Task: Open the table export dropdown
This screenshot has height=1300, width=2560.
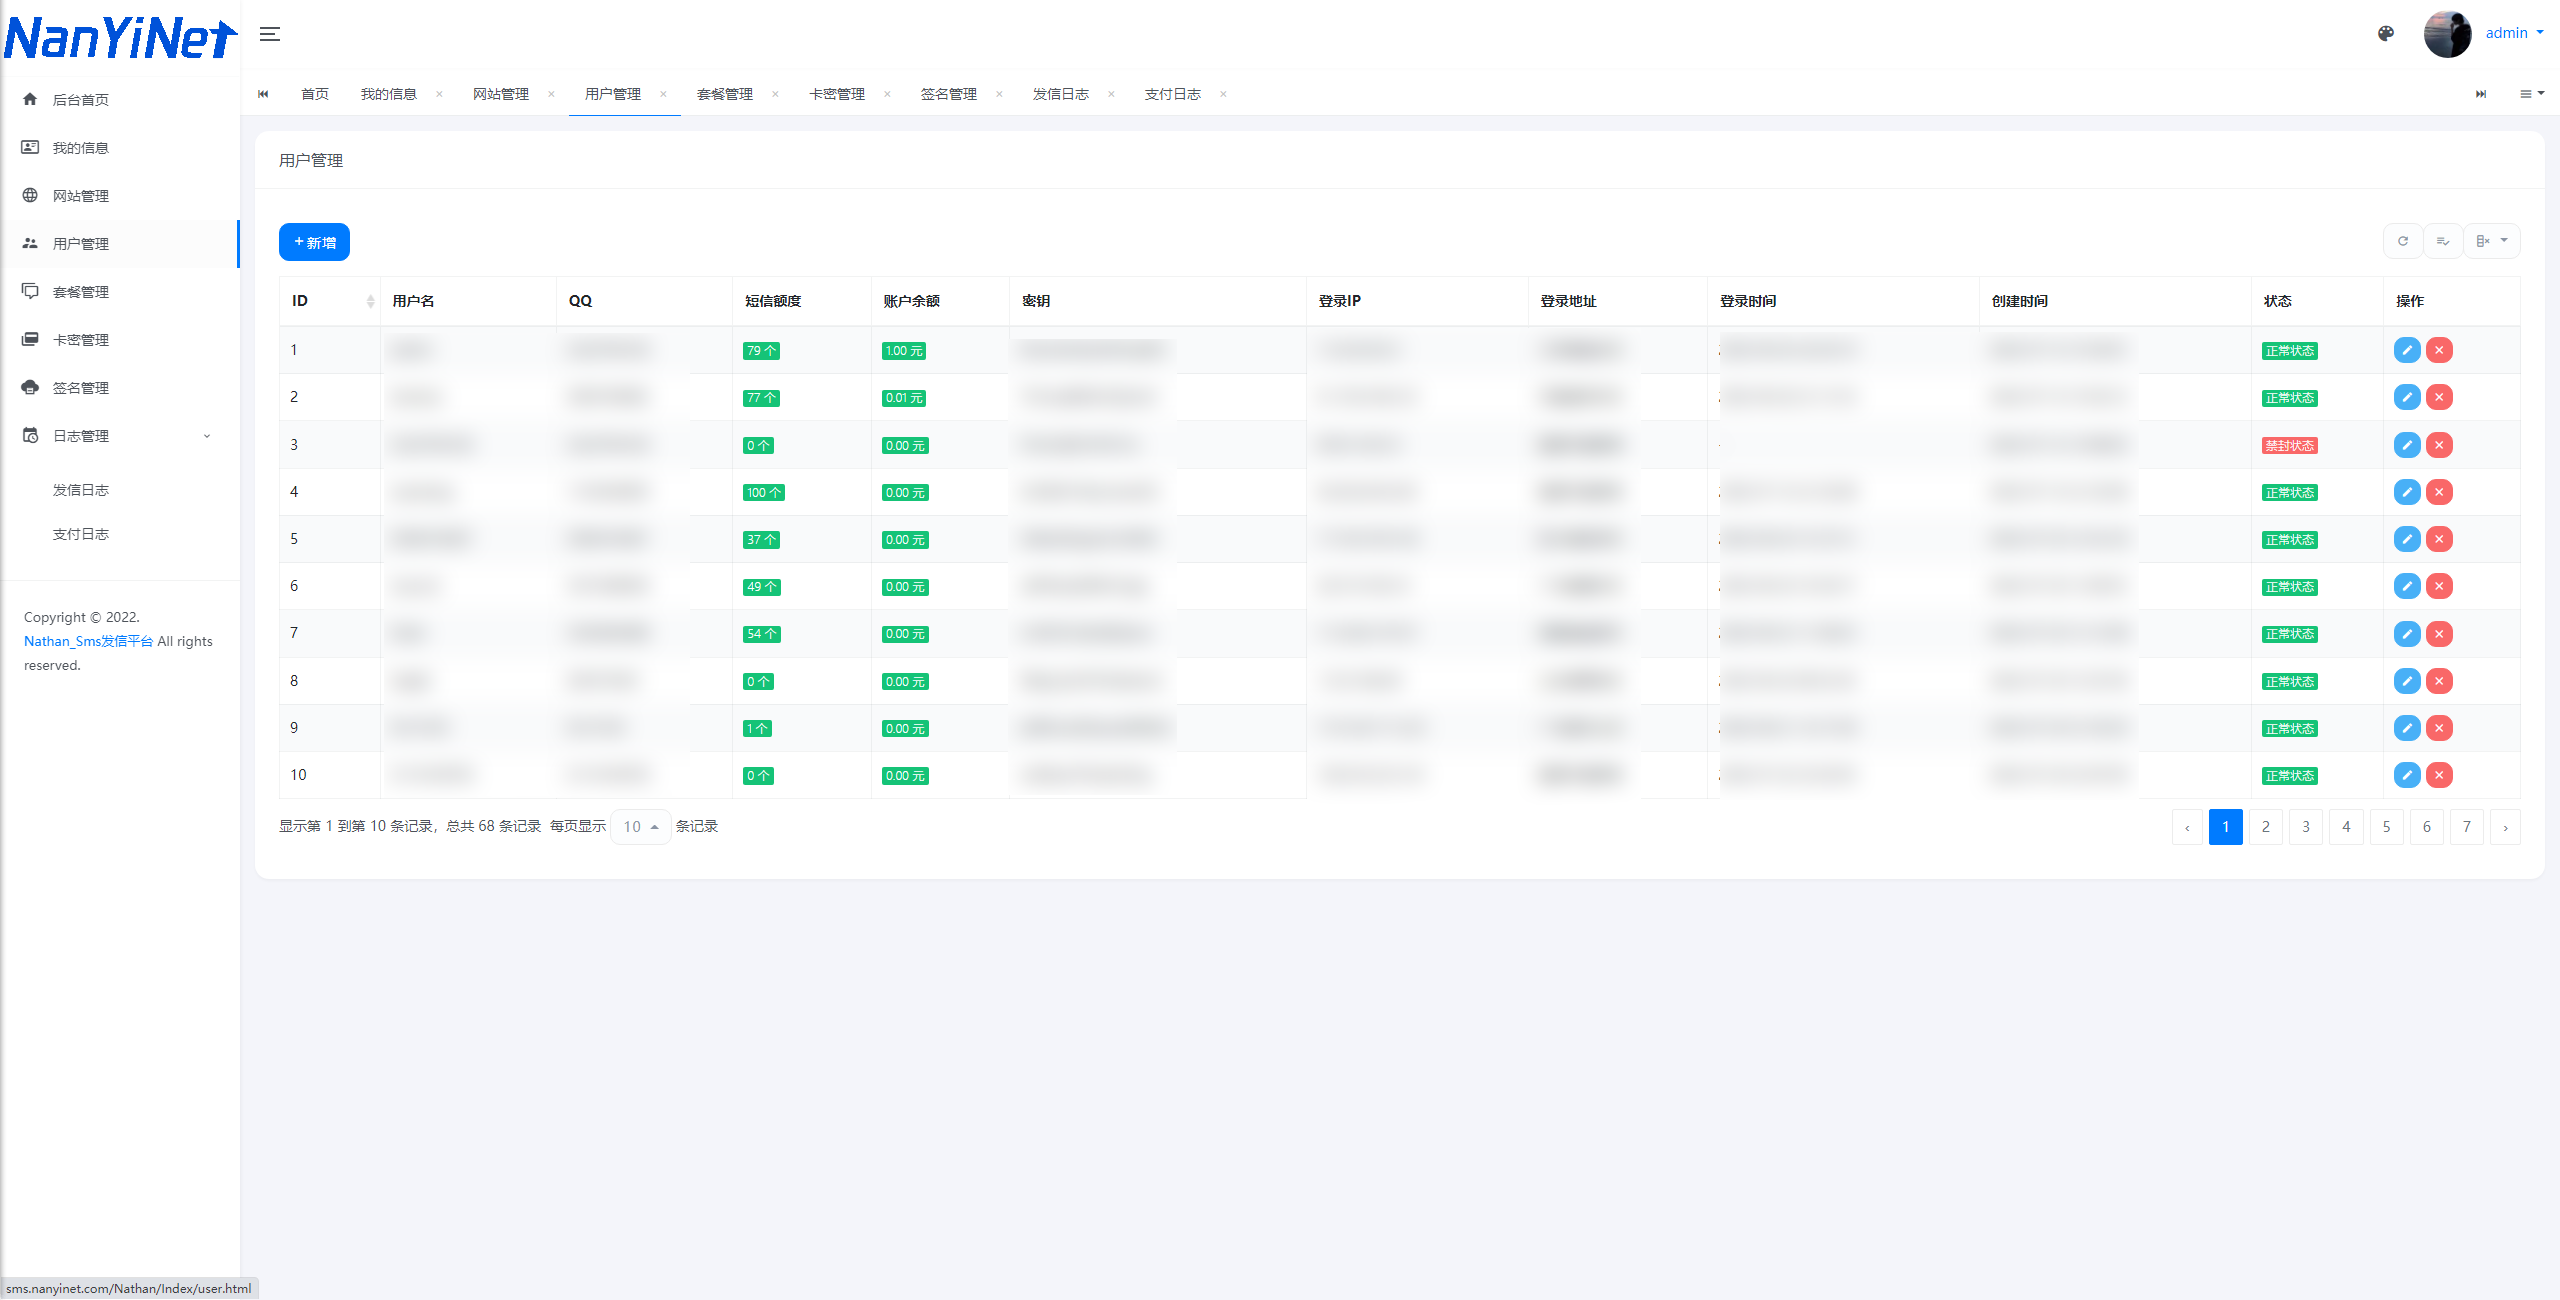Action: tap(2491, 241)
